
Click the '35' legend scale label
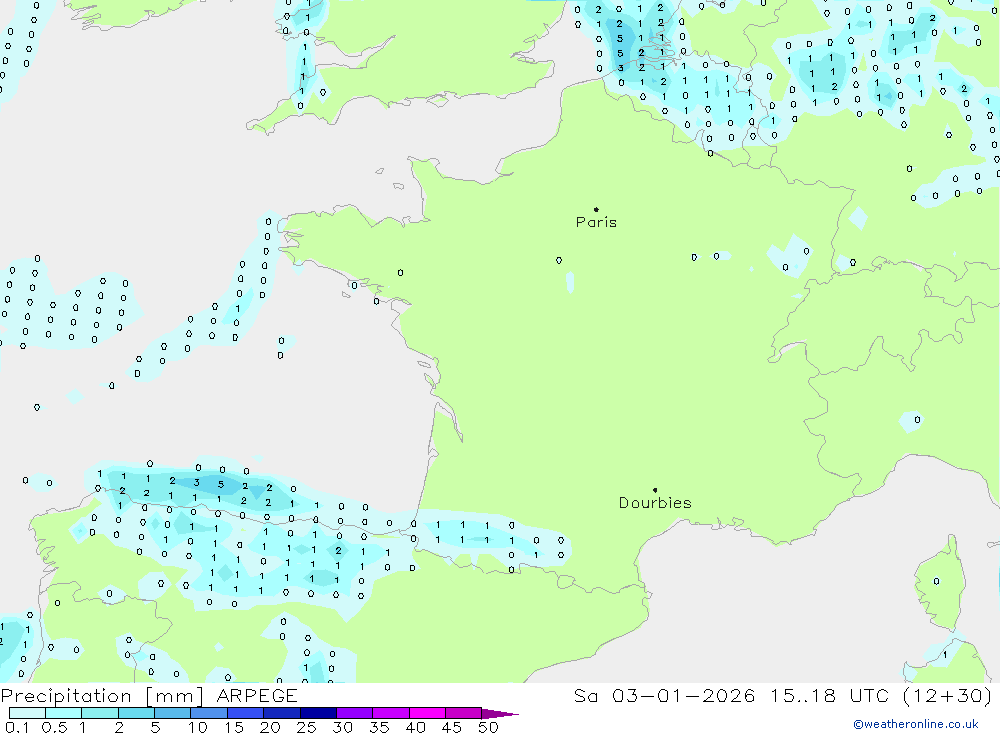[379, 727]
